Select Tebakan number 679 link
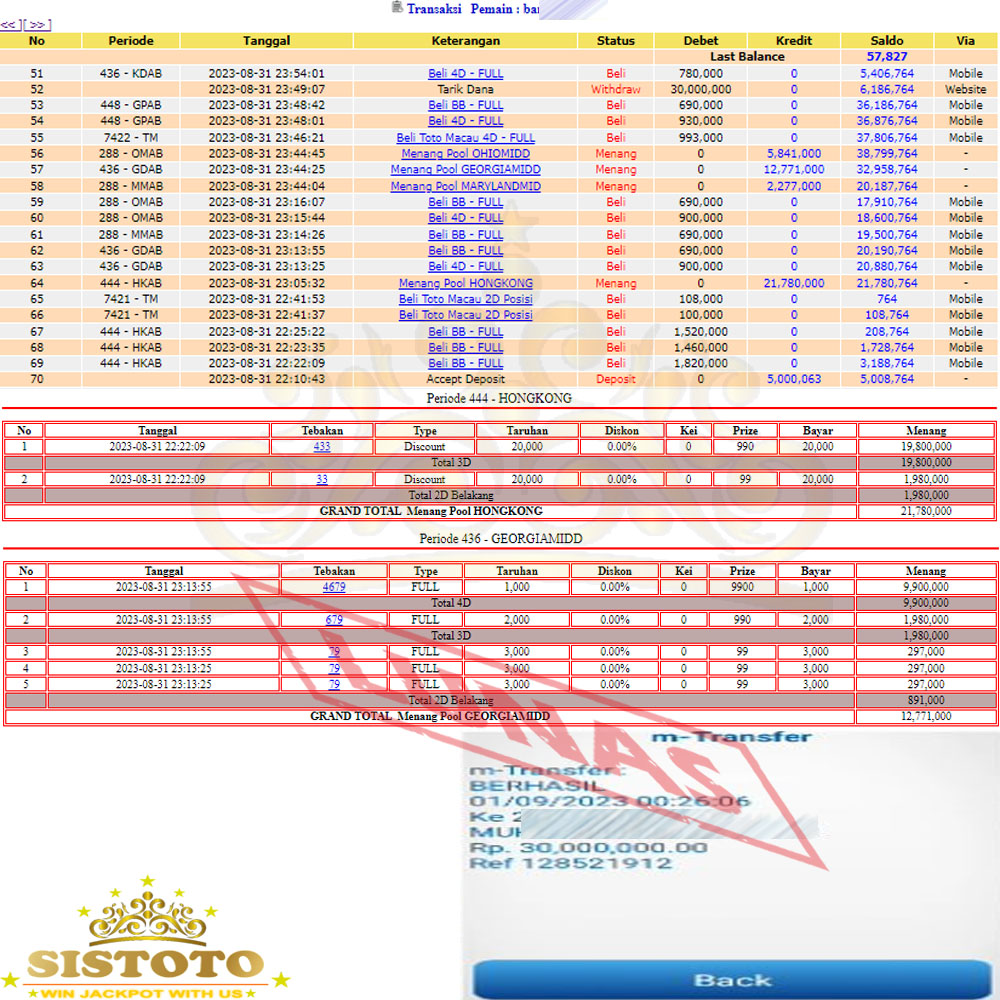This screenshot has width=1000, height=1000. pos(334,620)
